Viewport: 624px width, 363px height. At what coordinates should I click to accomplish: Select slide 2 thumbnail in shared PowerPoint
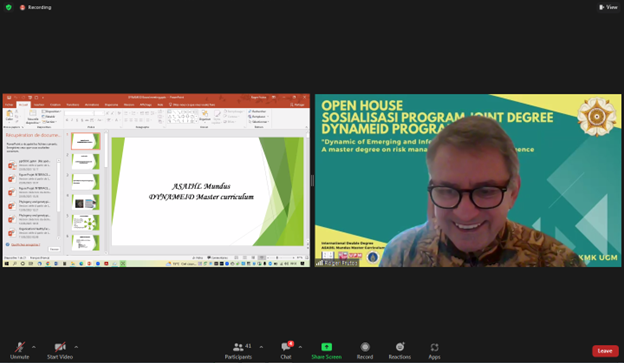tap(86, 162)
